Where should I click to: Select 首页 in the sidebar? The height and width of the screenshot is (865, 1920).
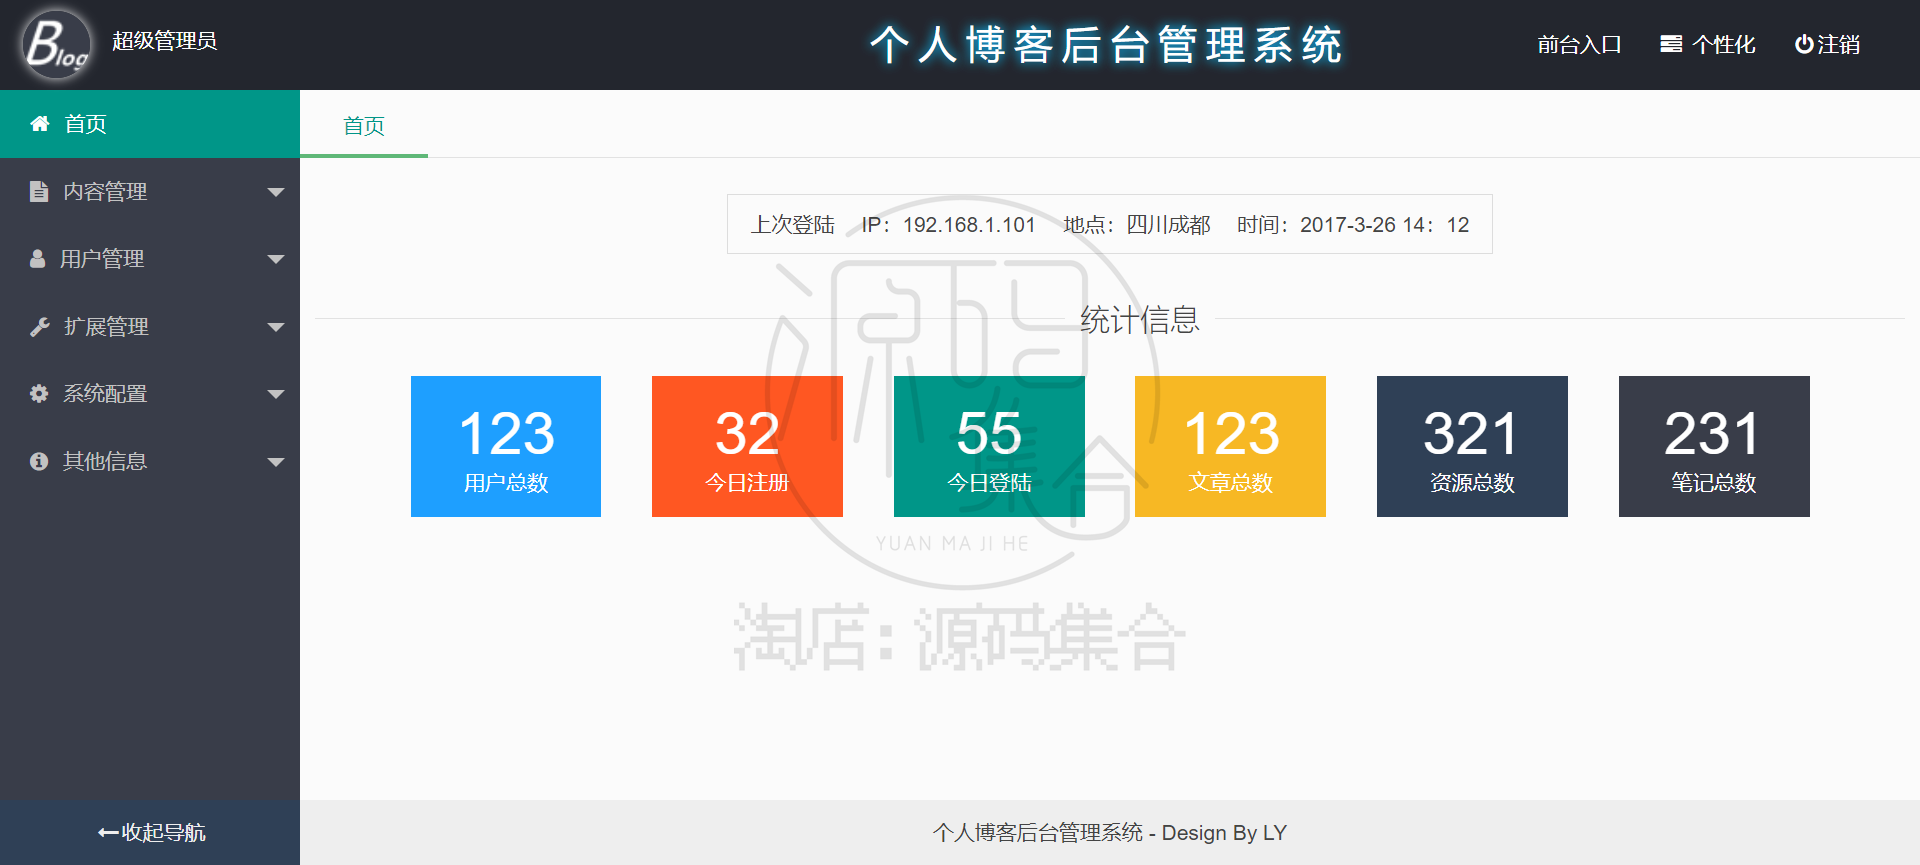150,124
